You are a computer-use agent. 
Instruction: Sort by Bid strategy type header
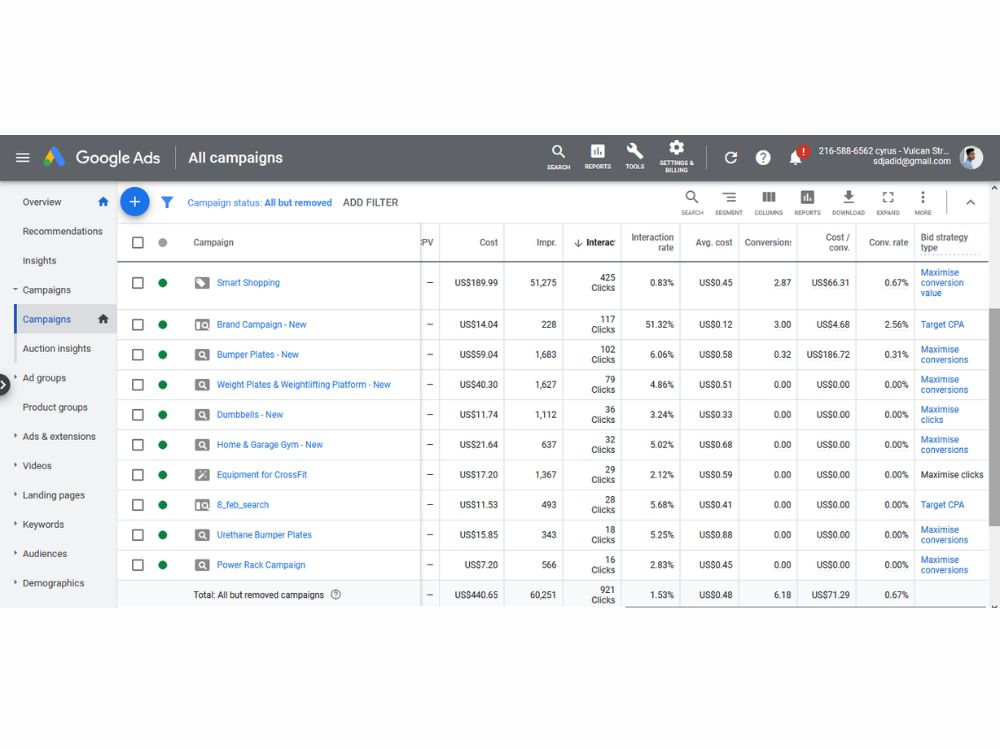click(944, 242)
